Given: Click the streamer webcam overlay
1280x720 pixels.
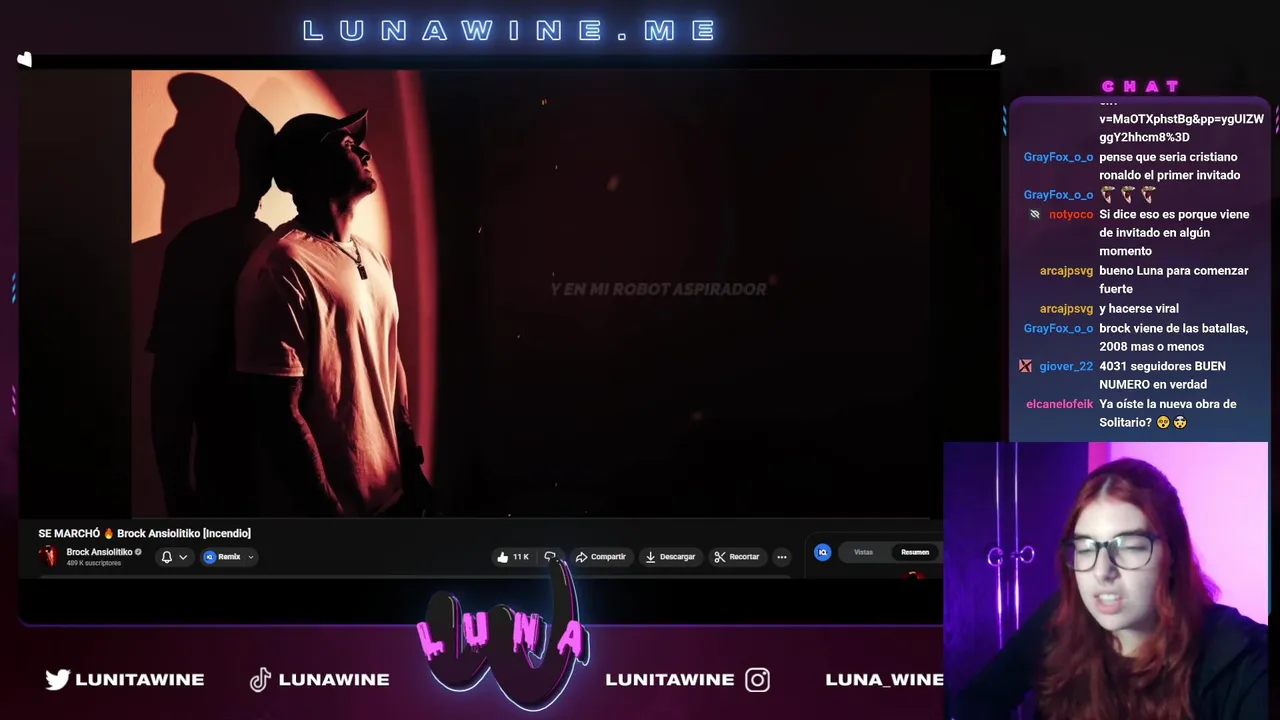Looking at the screenshot, I should pyautogui.click(x=1106, y=581).
